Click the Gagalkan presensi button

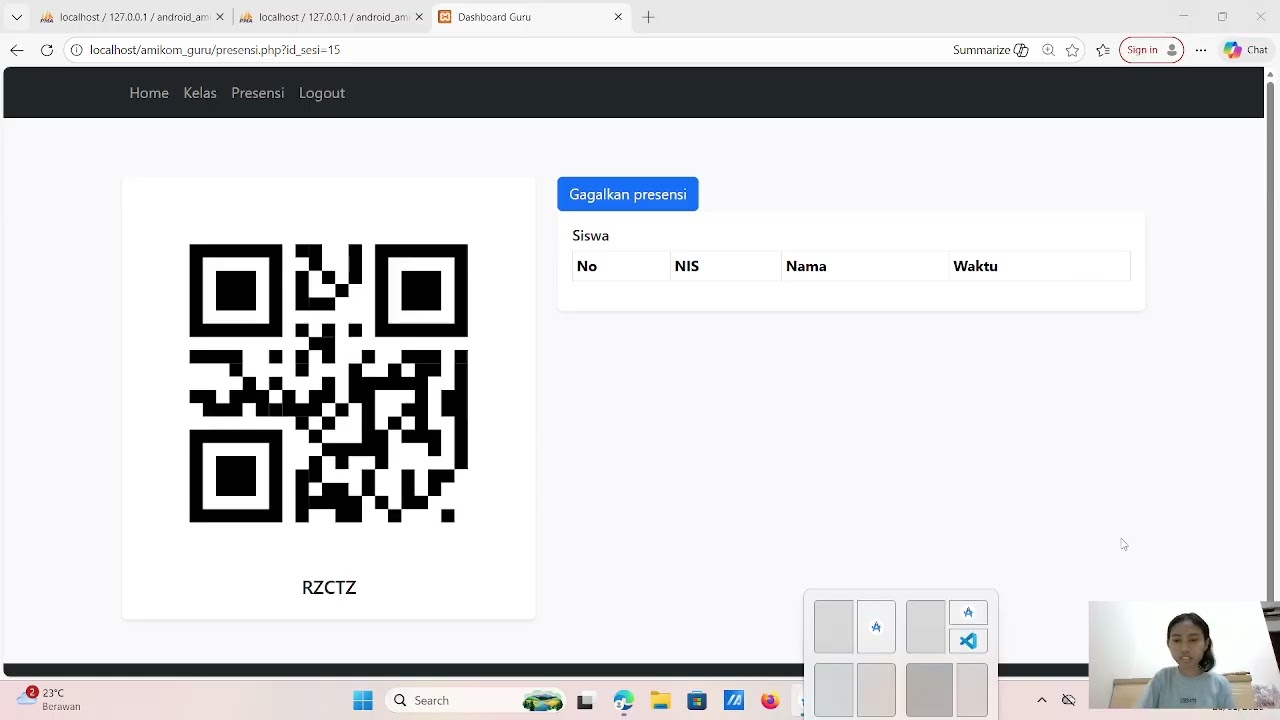(628, 194)
